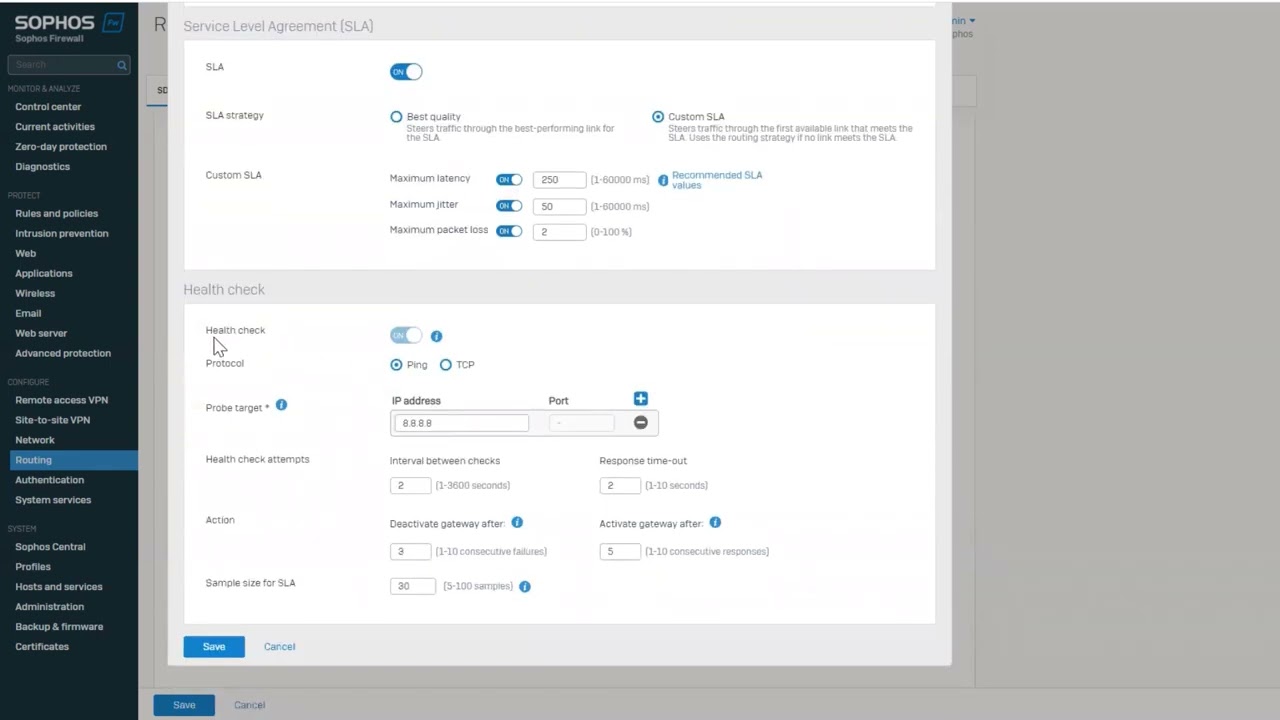
Task: Toggle Maximum packet loss switch
Action: click(509, 231)
